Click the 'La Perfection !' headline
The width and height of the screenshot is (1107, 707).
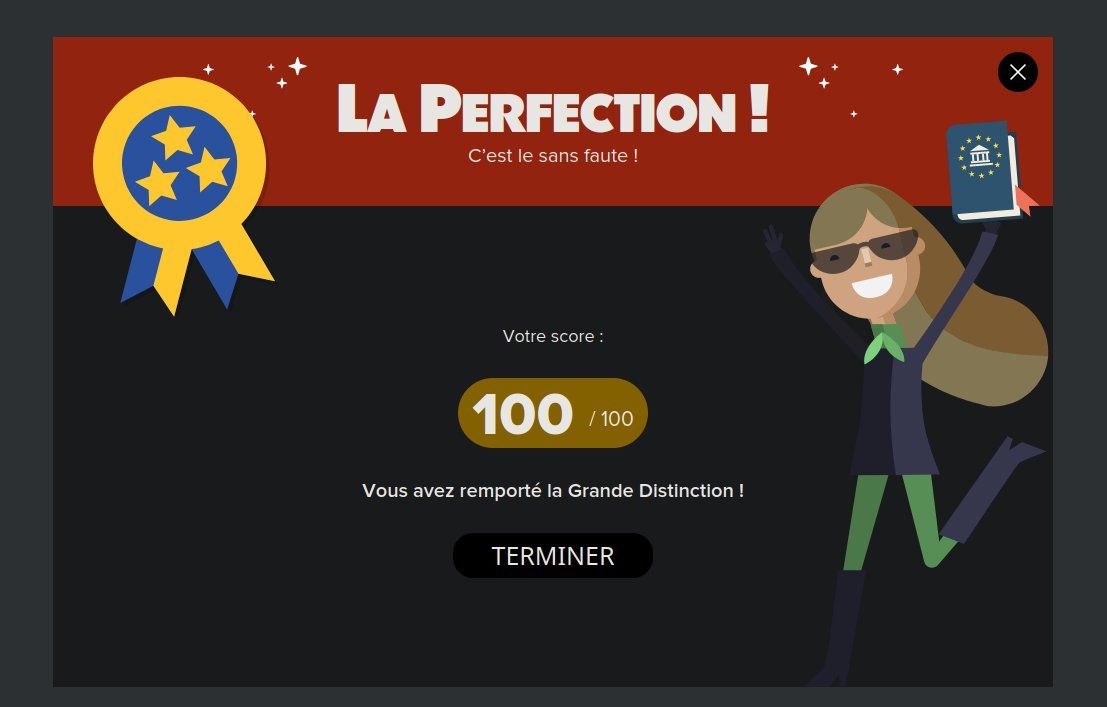553,109
